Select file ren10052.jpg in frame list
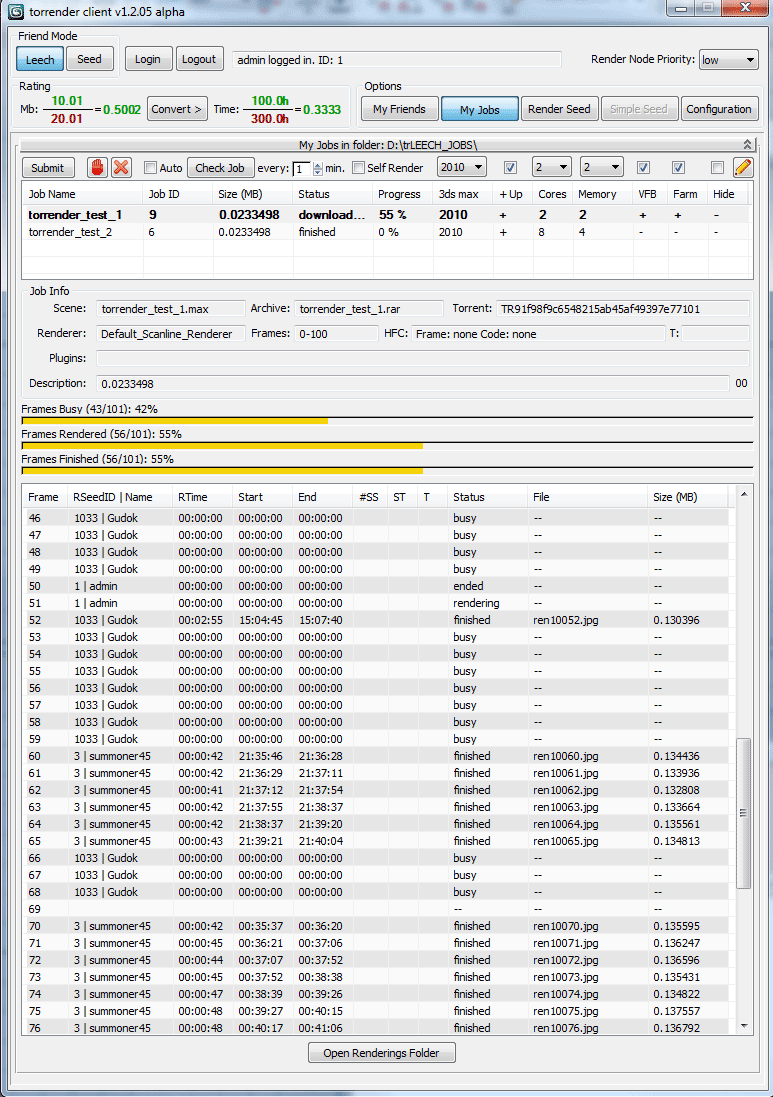 (x=565, y=620)
